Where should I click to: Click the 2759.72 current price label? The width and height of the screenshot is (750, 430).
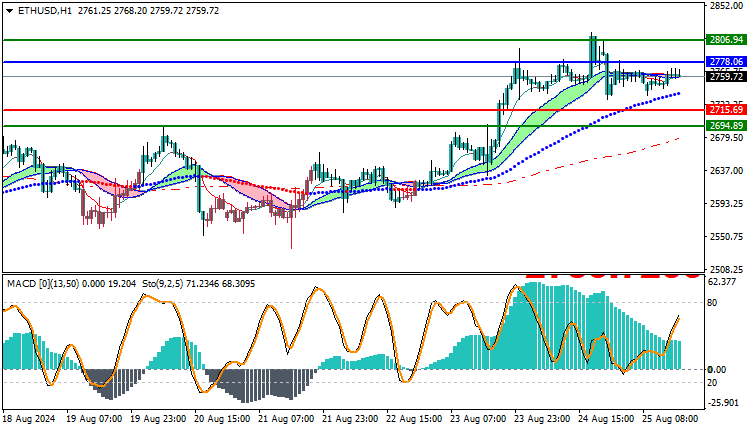coord(726,77)
